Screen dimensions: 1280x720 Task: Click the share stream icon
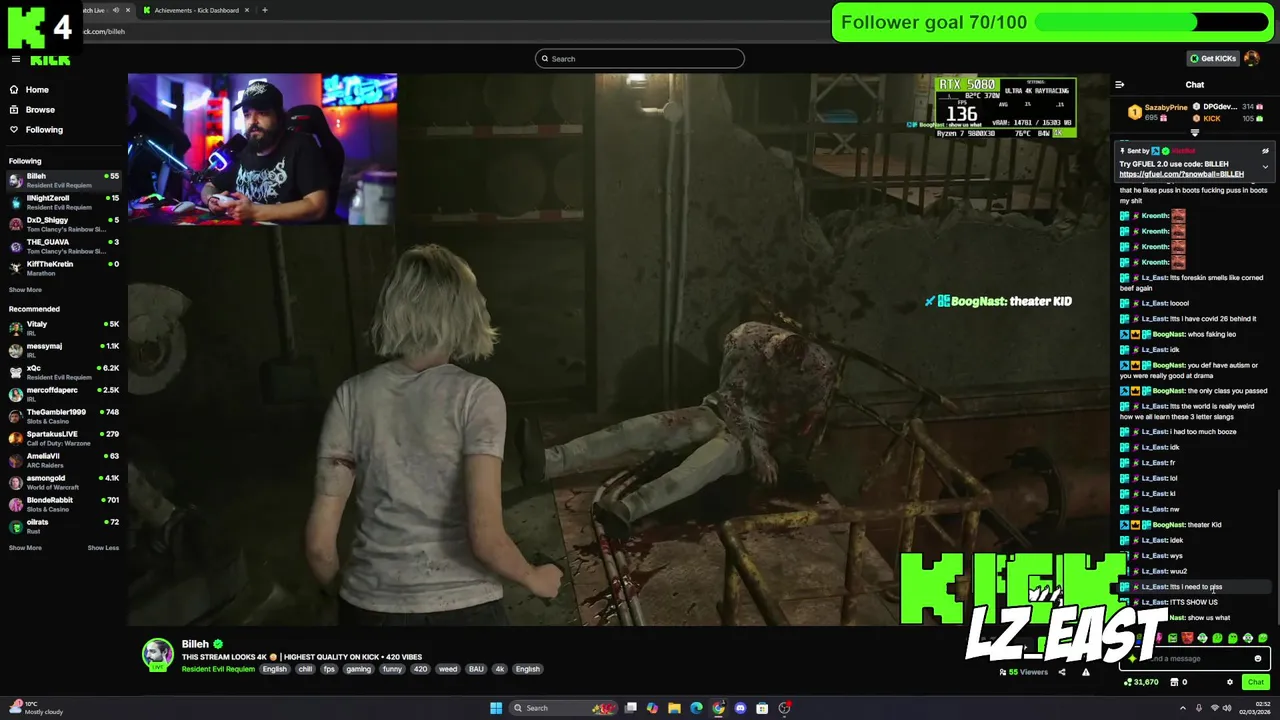(x=1062, y=672)
